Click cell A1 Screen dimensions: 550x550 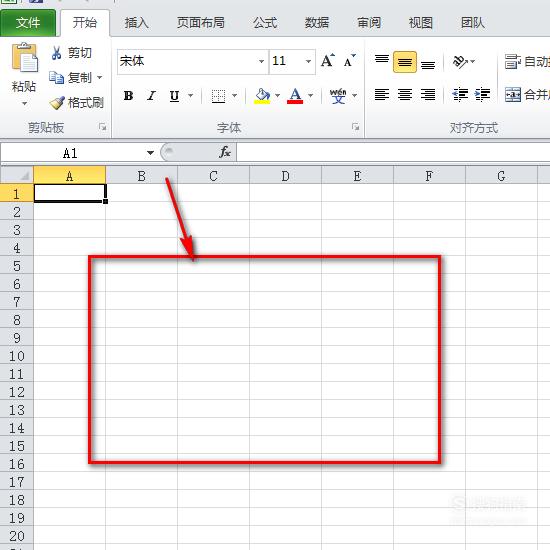pos(69,193)
